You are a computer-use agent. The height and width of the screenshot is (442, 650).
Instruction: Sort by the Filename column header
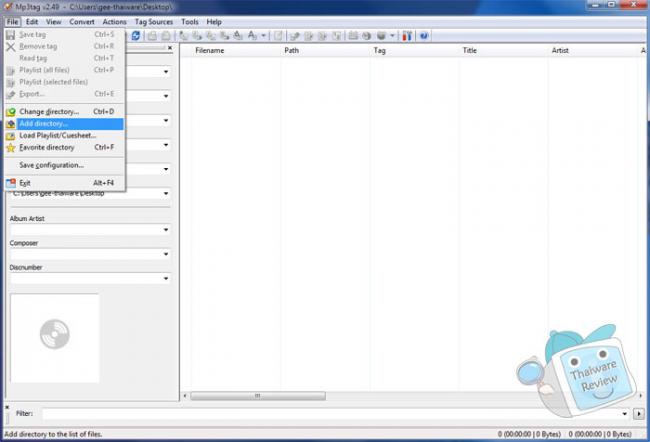235,51
